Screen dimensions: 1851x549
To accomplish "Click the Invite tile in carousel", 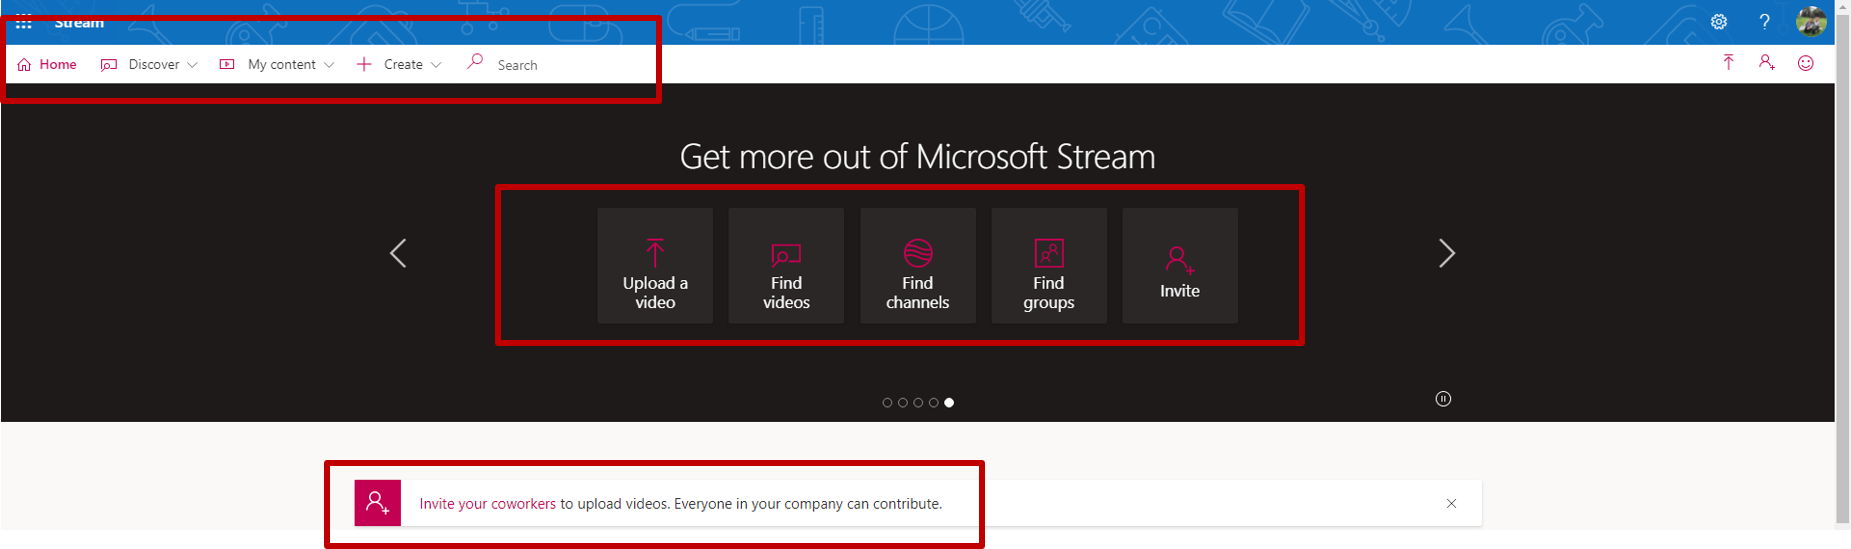I will pos(1179,266).
